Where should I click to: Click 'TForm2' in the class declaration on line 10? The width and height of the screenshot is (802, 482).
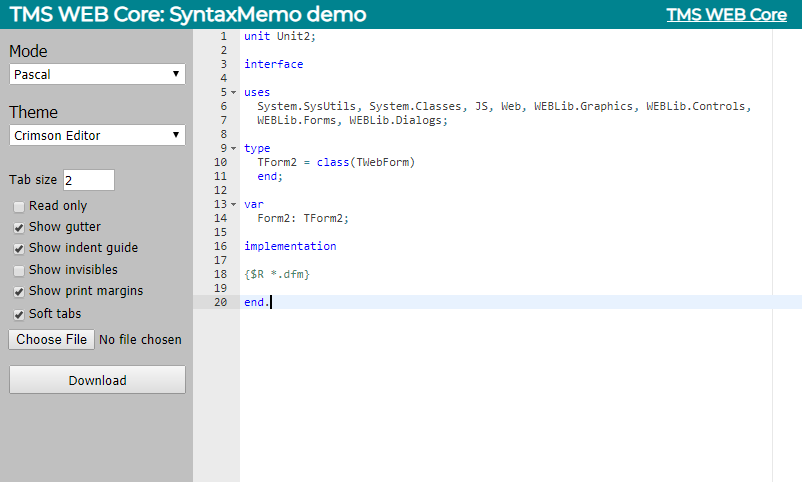pos(277,162)
